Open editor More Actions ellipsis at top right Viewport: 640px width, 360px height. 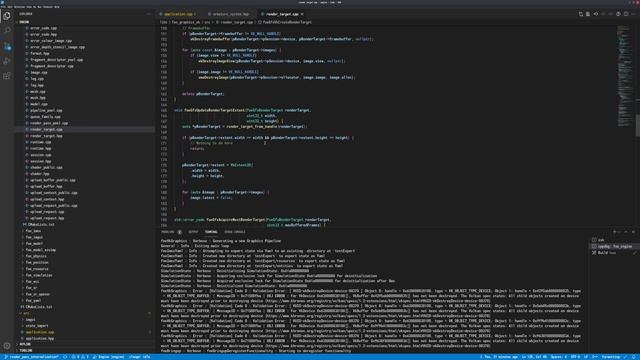(x=633, y=14)
